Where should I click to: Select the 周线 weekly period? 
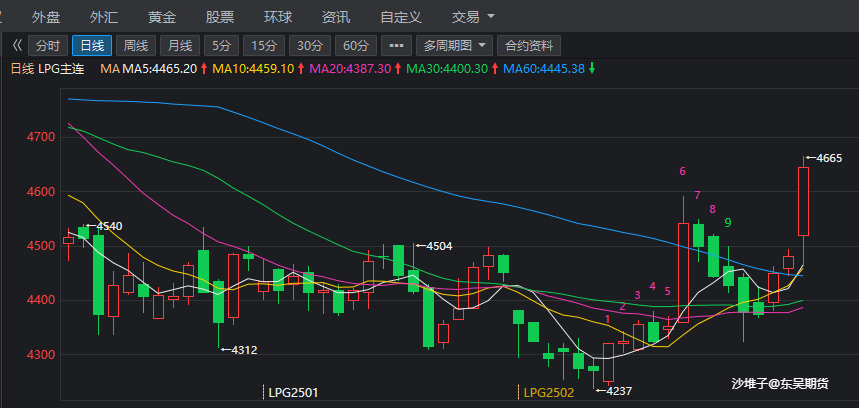tap(136, 45)
